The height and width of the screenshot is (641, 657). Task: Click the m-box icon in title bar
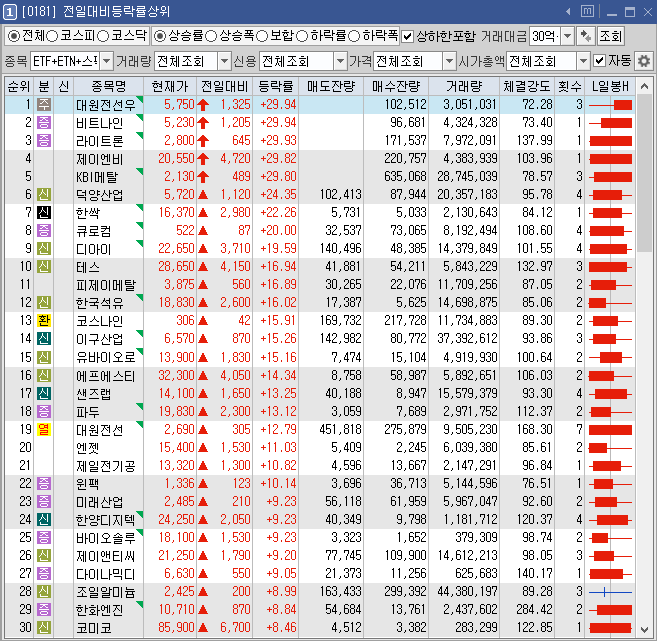point(587,11)
